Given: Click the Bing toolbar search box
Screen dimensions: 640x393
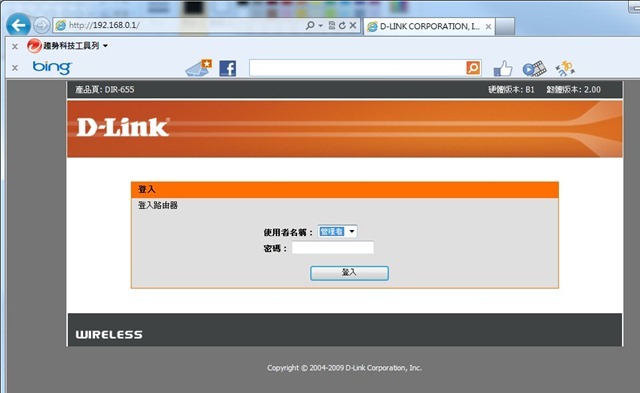Looking at the screenshot, I should pyautogui.click(x=358, y=68).
